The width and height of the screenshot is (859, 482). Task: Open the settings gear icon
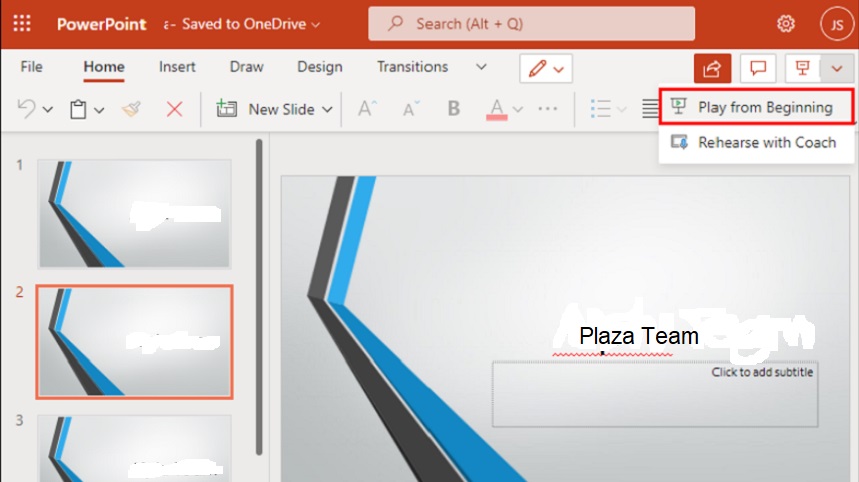[786, 24]
